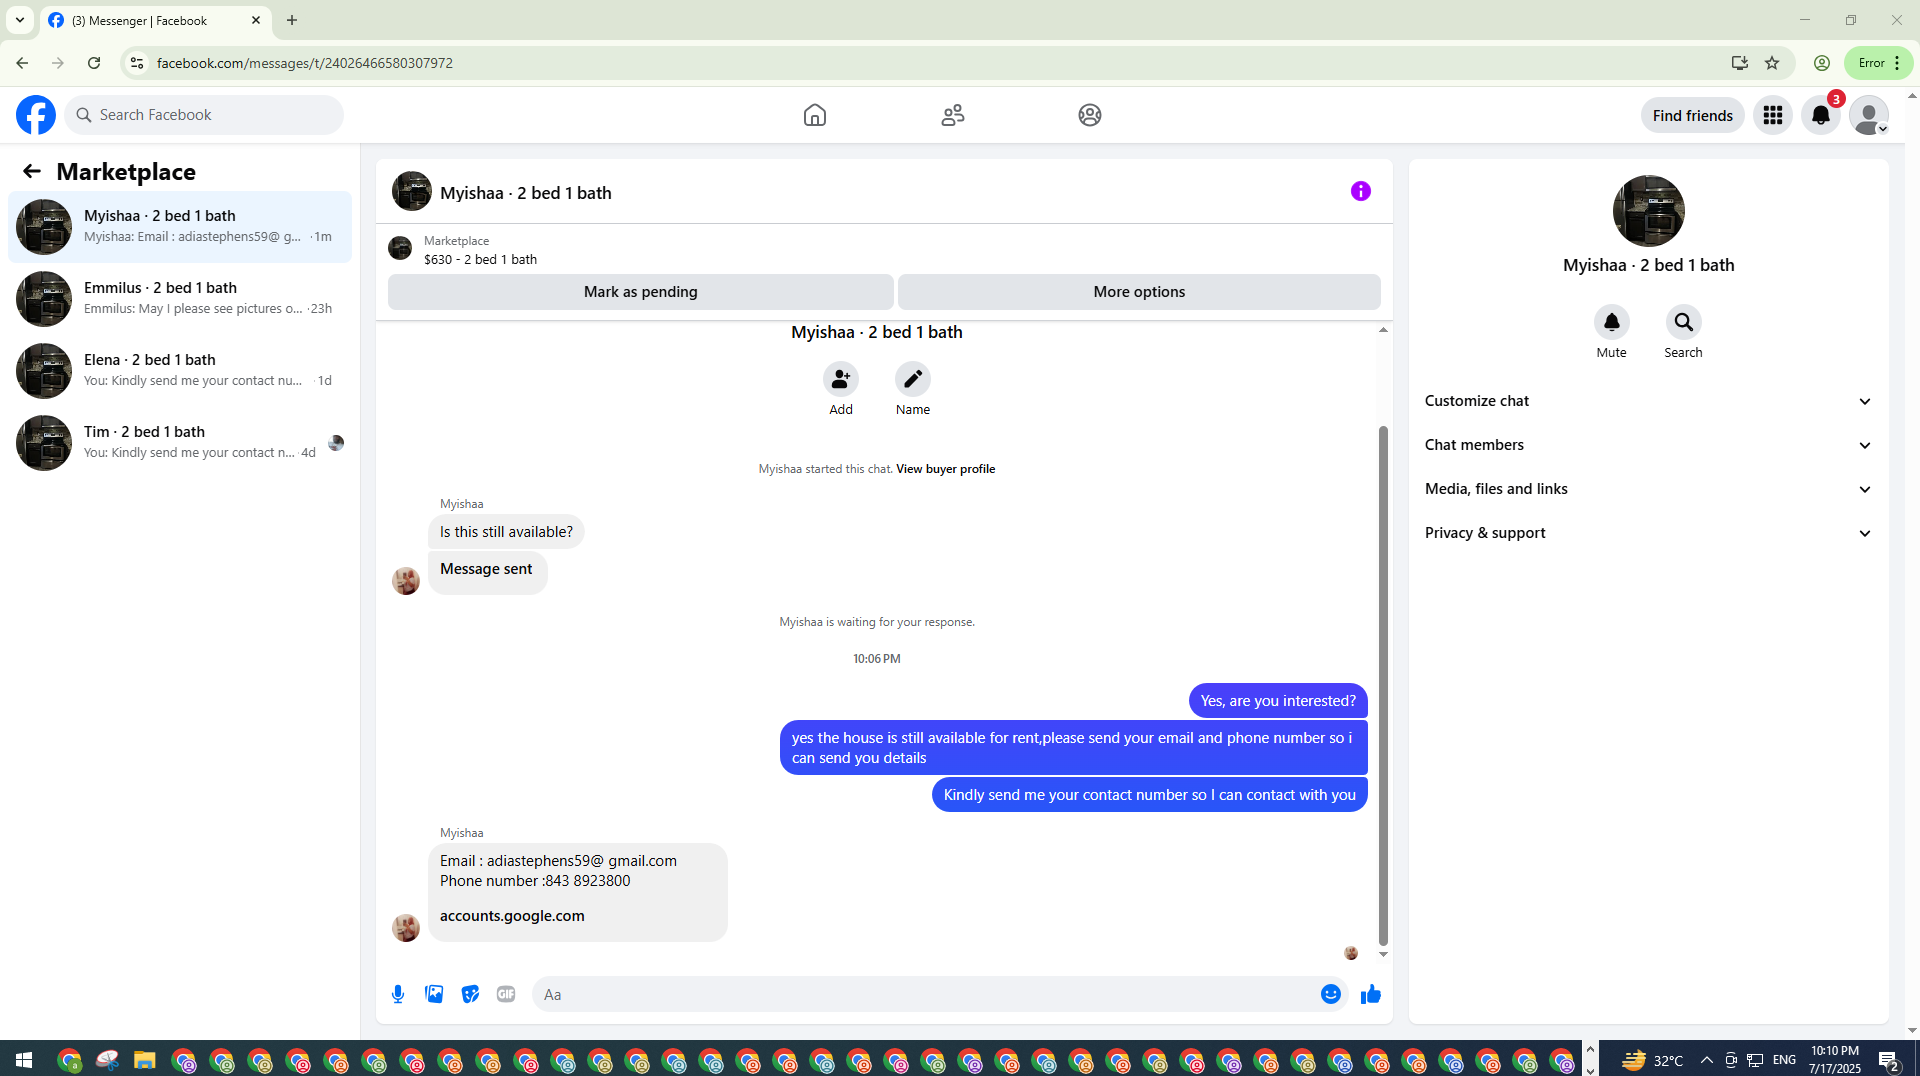This screenshot has width=1920, height=1076.
Task: Choose a GIF icon
Action: click(506, 994)
